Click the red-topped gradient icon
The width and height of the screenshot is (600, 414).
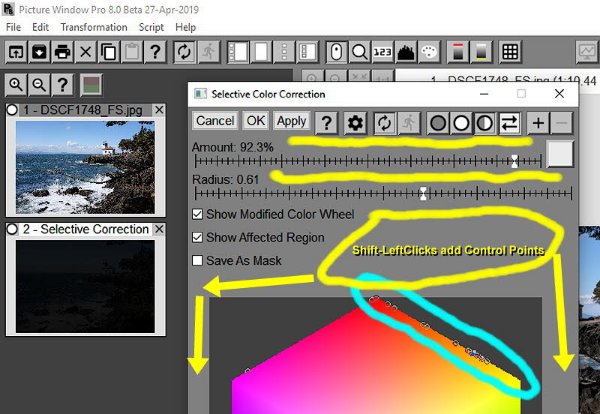coord(458,52)
